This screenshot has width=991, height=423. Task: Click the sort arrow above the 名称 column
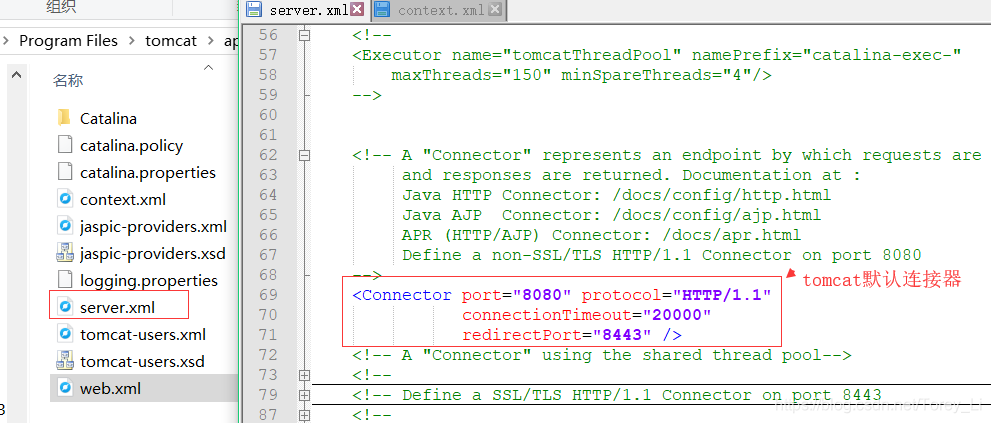pyautogui.click(x=208, y=68)
